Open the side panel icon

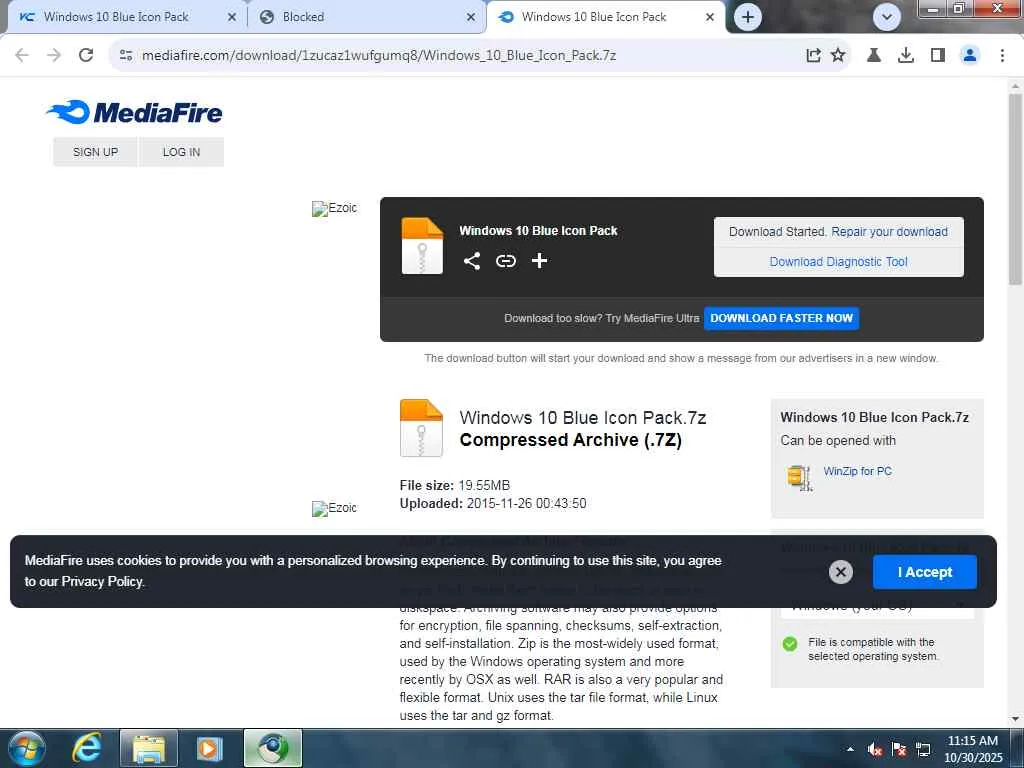coord(938,56)
